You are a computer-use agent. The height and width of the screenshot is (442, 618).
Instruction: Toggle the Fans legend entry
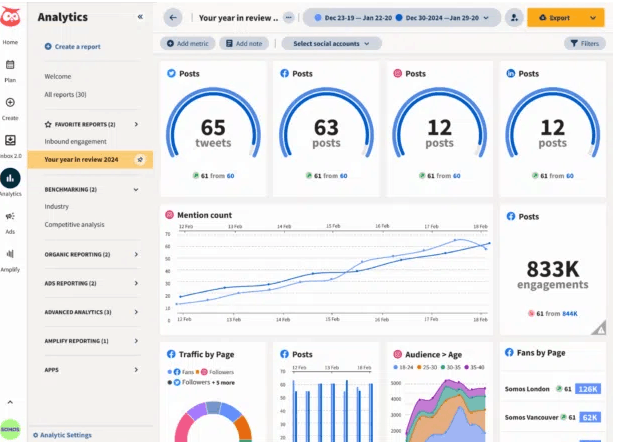[x=181, y=372]
